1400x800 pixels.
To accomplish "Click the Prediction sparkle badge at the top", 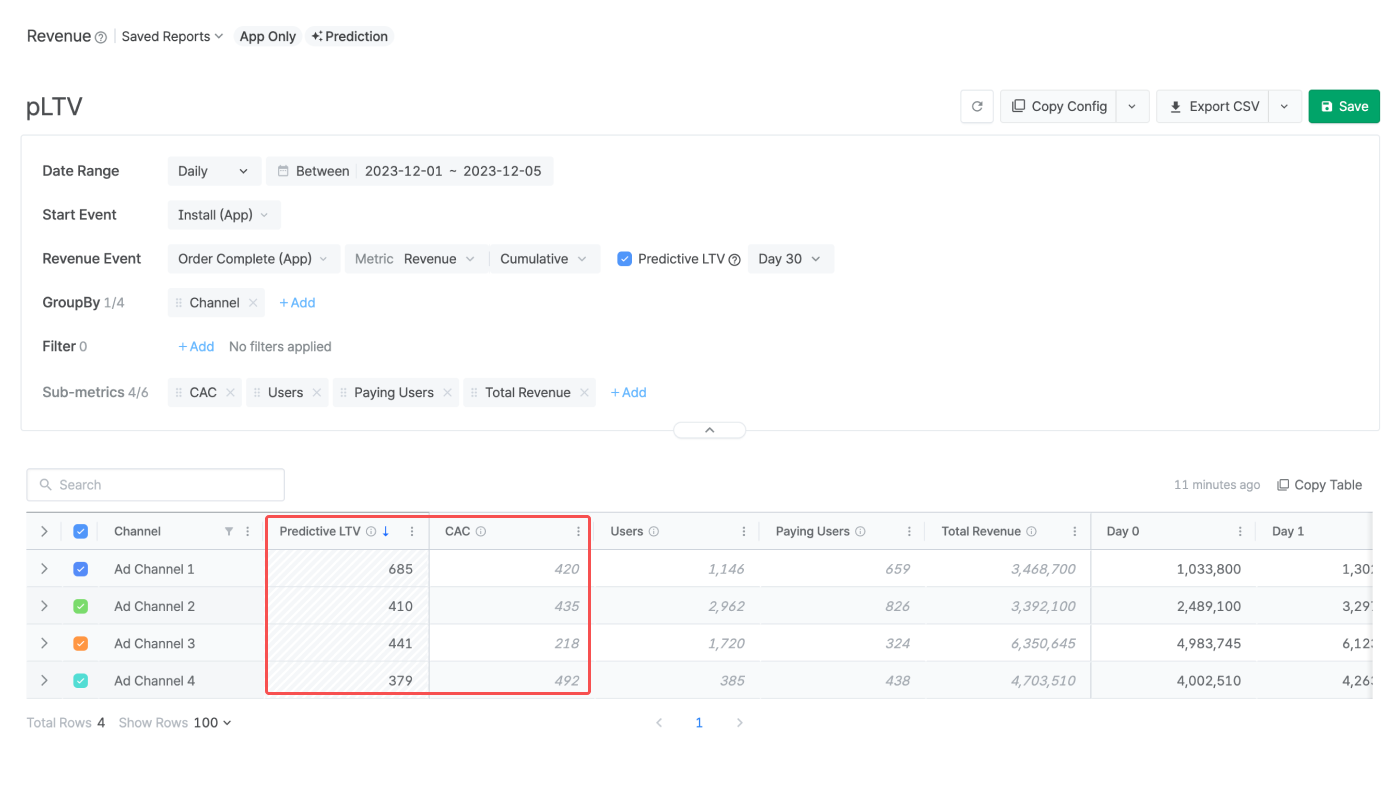I will [x=349, y=36].
